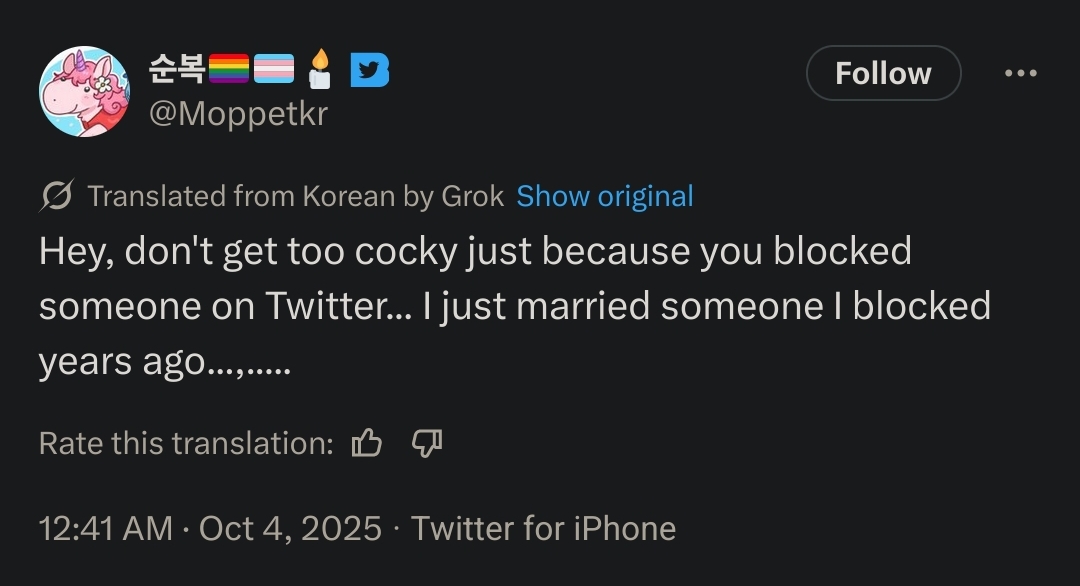Open the @Moppetkr handle profile link
The width and height of the screenshot is (1080, 586).
(x=238, y=115)
